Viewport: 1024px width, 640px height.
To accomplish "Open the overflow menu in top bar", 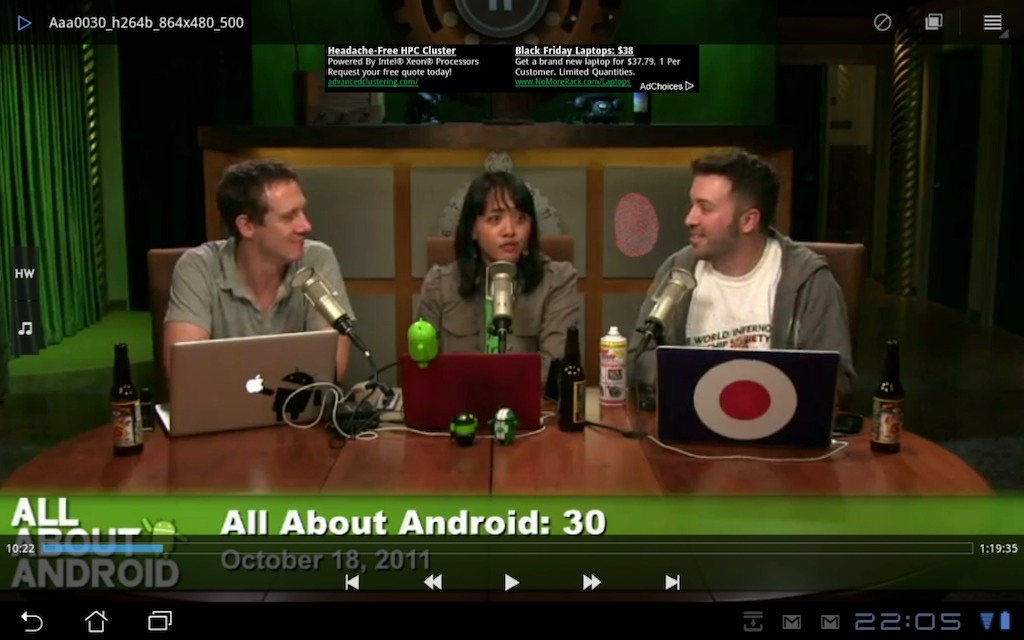I will tap(992, 22).
